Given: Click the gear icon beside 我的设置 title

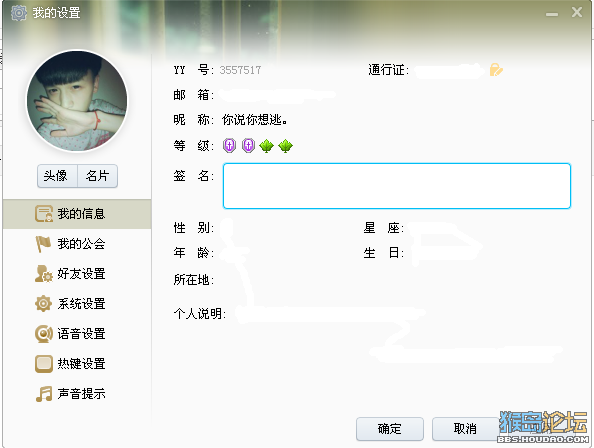Looking at the screenshot, I should (19, 12).
